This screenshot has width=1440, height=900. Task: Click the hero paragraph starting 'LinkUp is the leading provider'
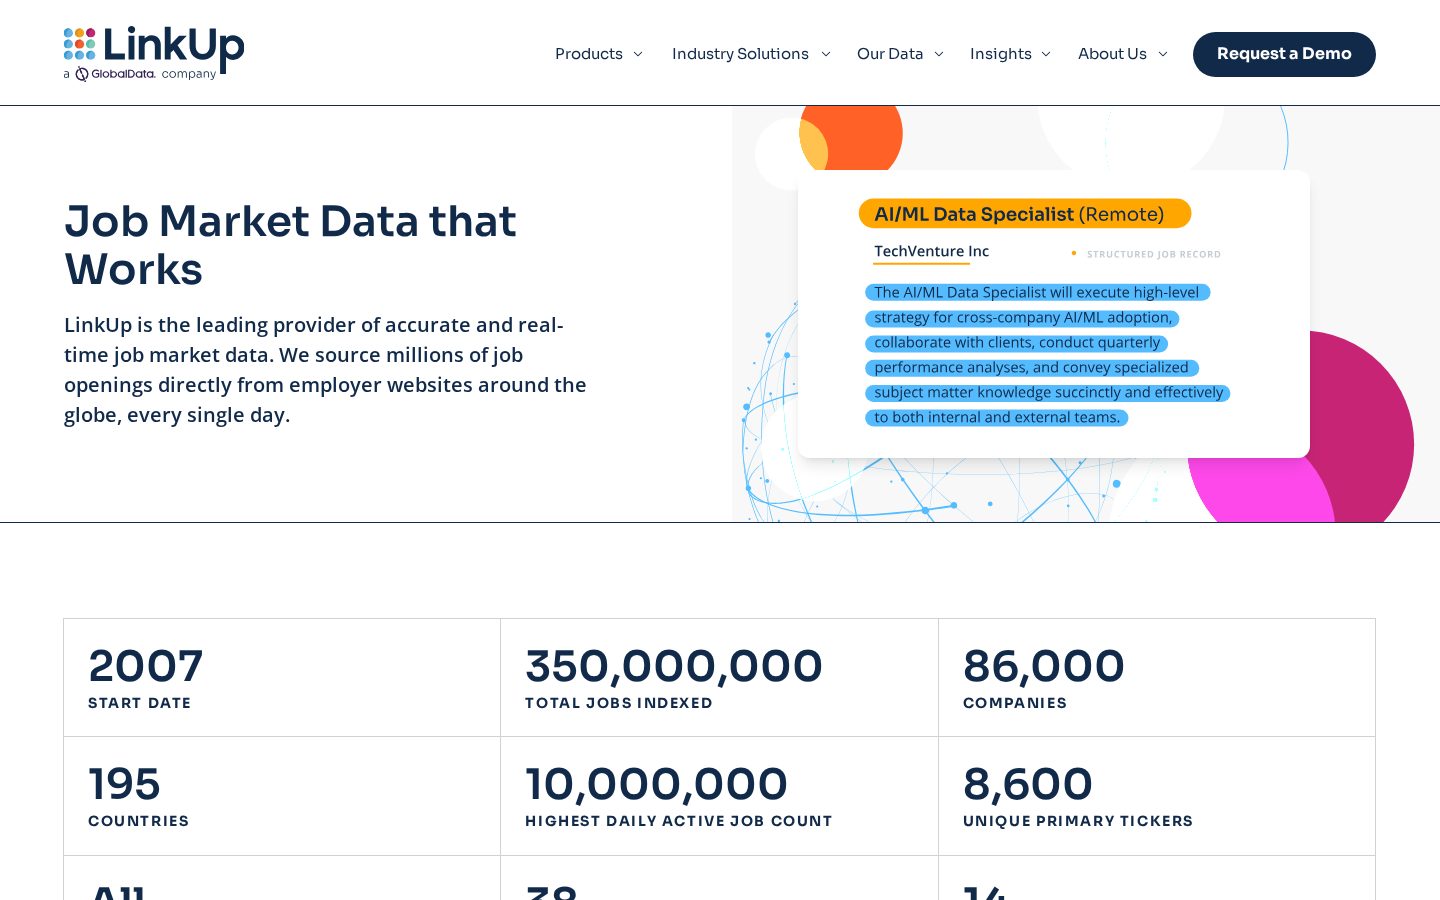click(326, 370)
